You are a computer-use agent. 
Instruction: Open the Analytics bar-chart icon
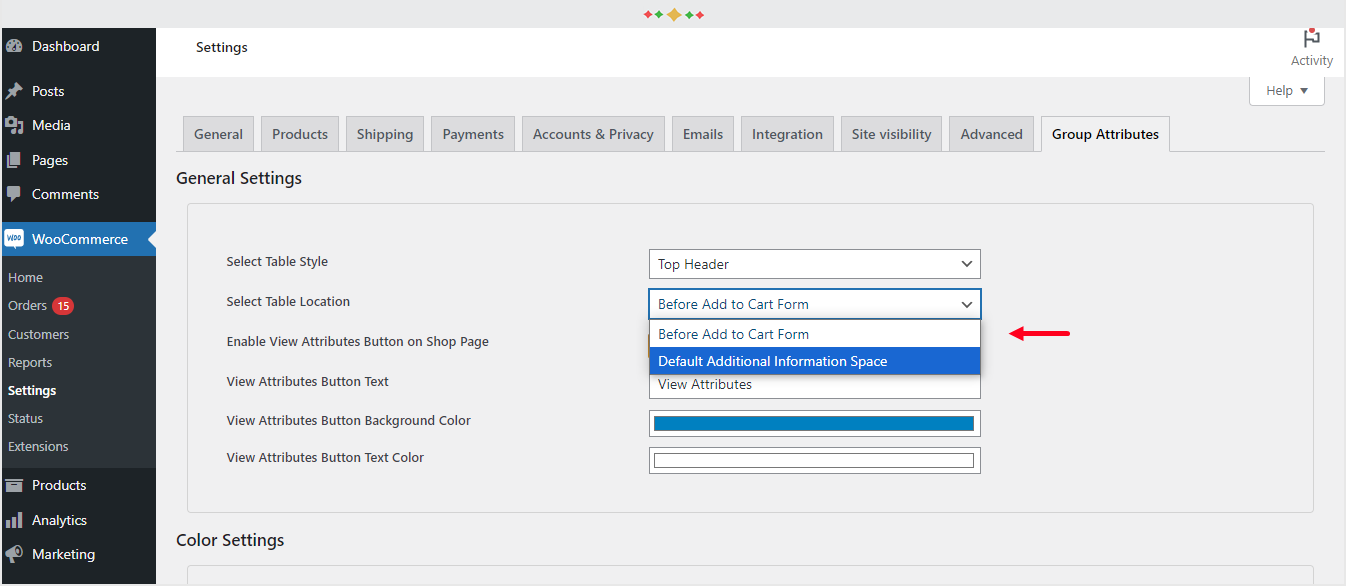[x=15, y=519]
